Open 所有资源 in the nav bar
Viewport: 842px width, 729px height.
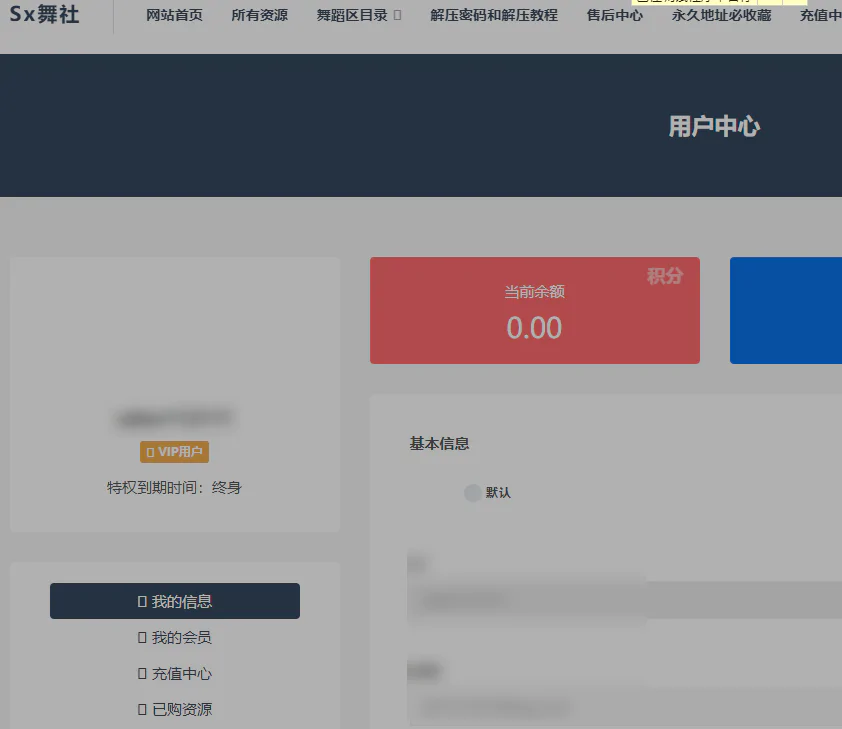(259, 15)
